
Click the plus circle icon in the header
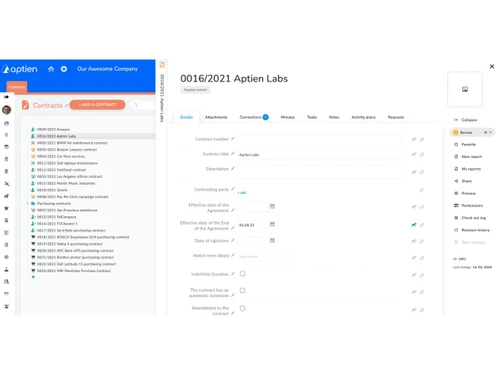64,69
